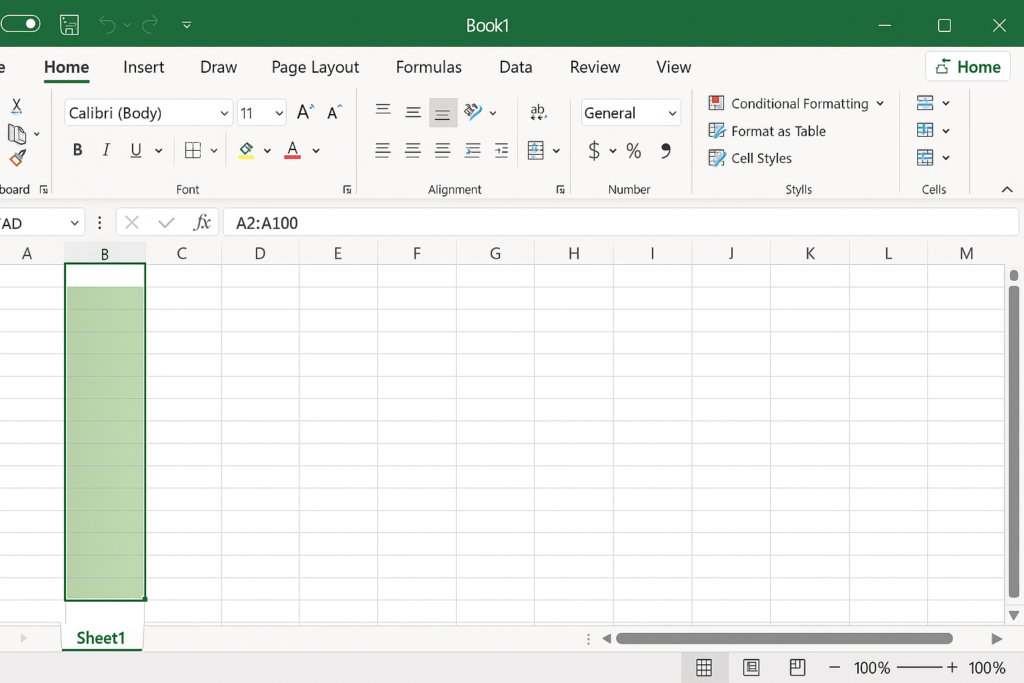Screen dimensions: 1024x683
Task: Click the Merge & Center icon
Action: pyautogui.click(x=536, y=150)
